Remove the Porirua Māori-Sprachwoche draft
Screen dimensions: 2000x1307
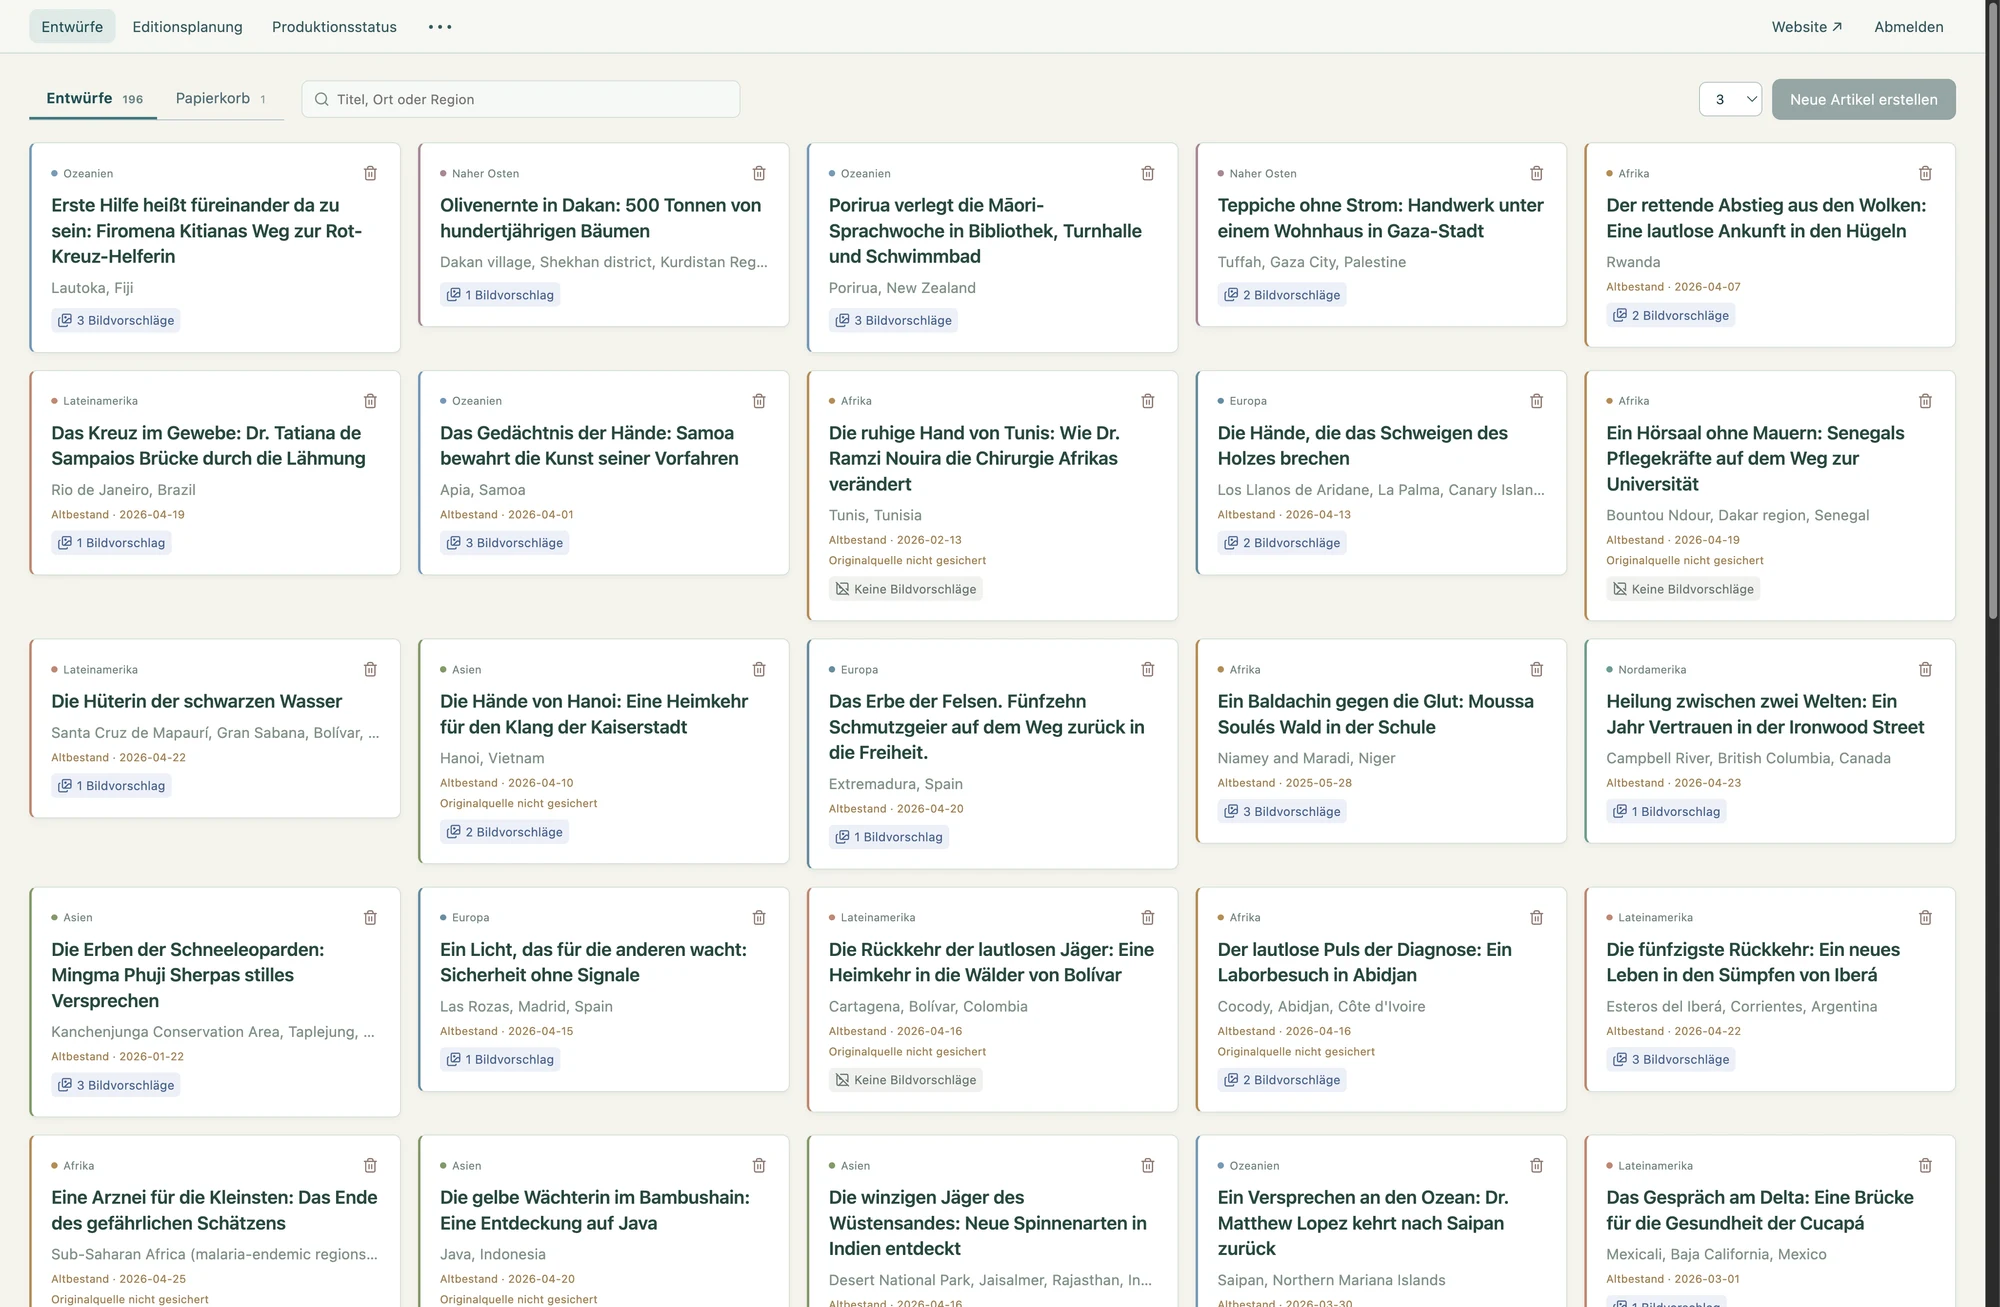point(1148,173)
